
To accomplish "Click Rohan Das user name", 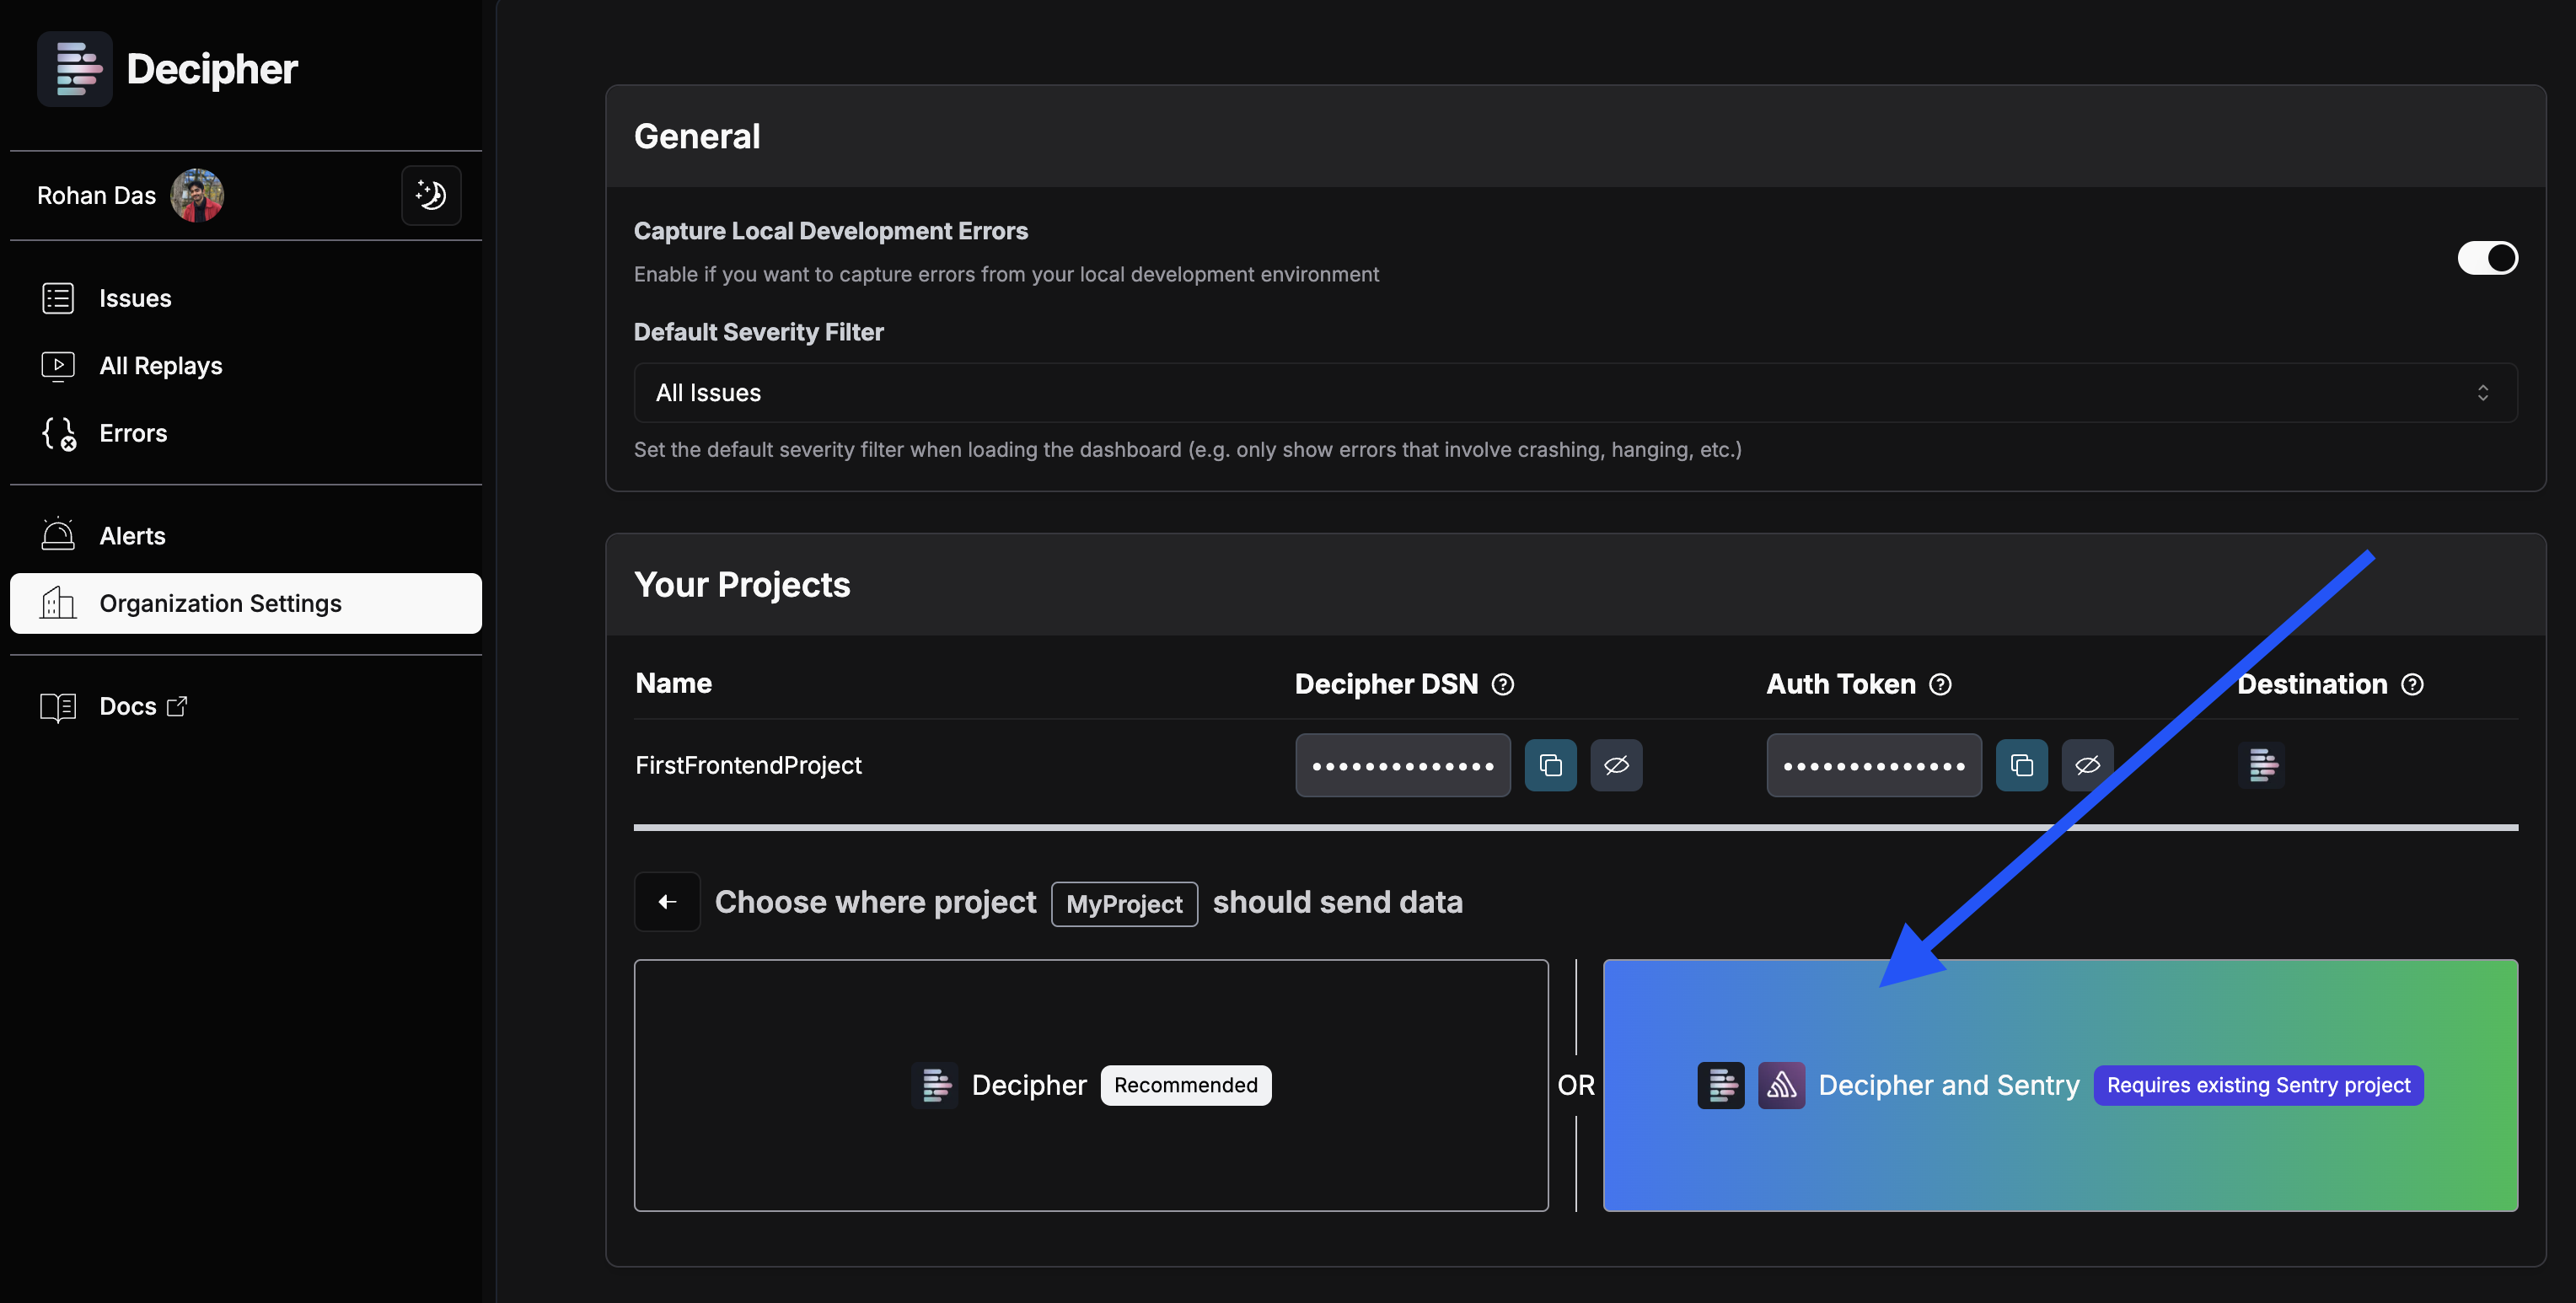I will [96, 195].
